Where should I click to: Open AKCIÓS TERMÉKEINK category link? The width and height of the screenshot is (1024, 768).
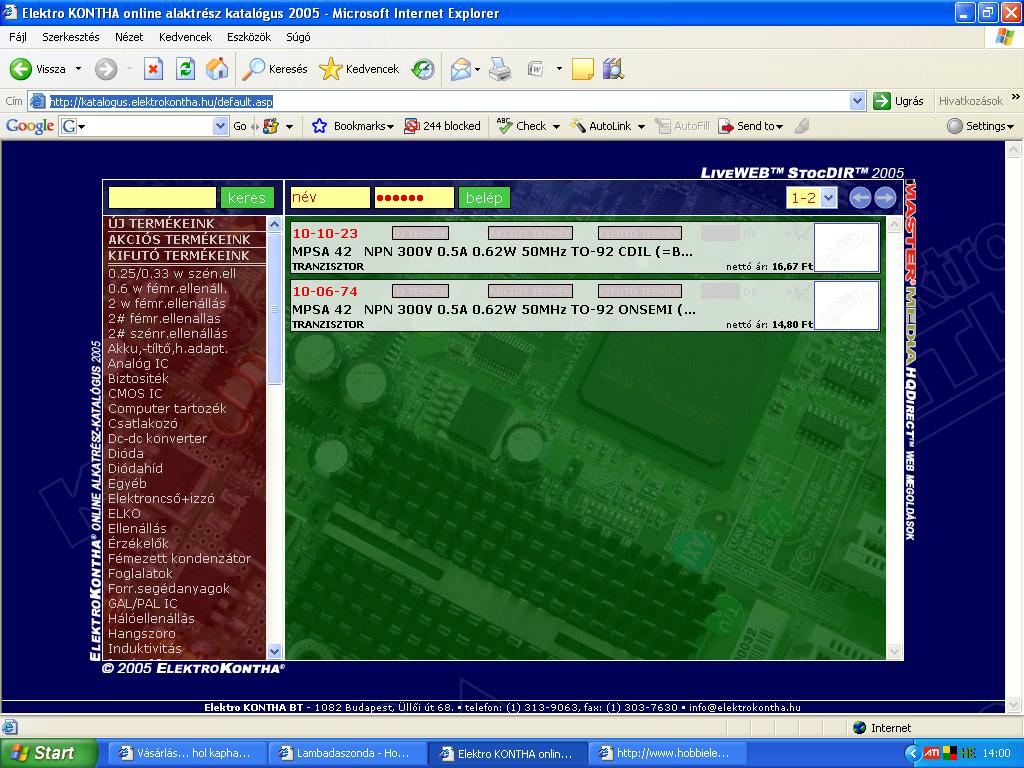[x=179, y=239]
